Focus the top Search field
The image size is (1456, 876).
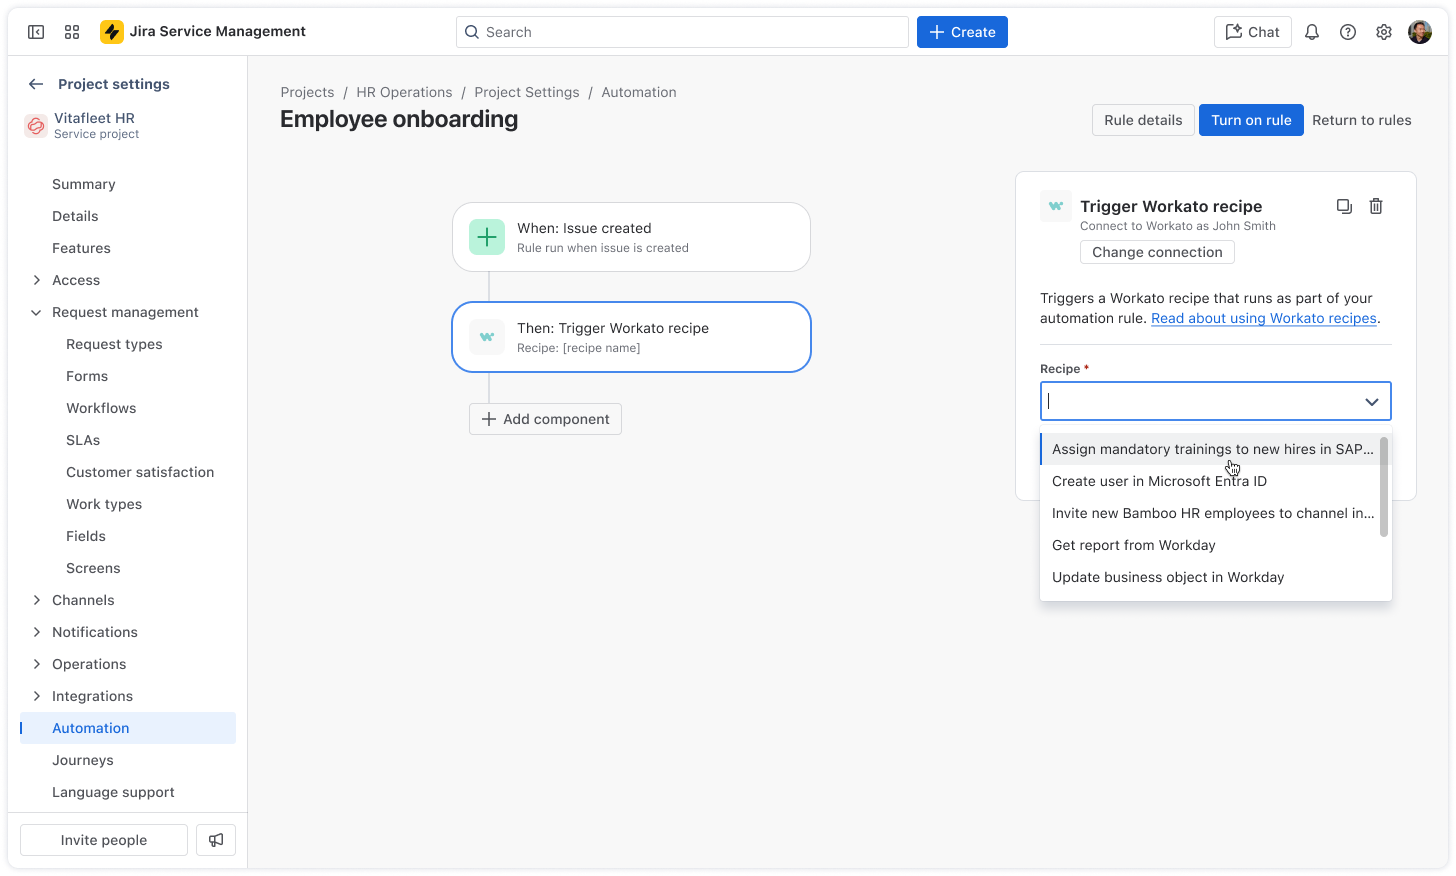682,32
